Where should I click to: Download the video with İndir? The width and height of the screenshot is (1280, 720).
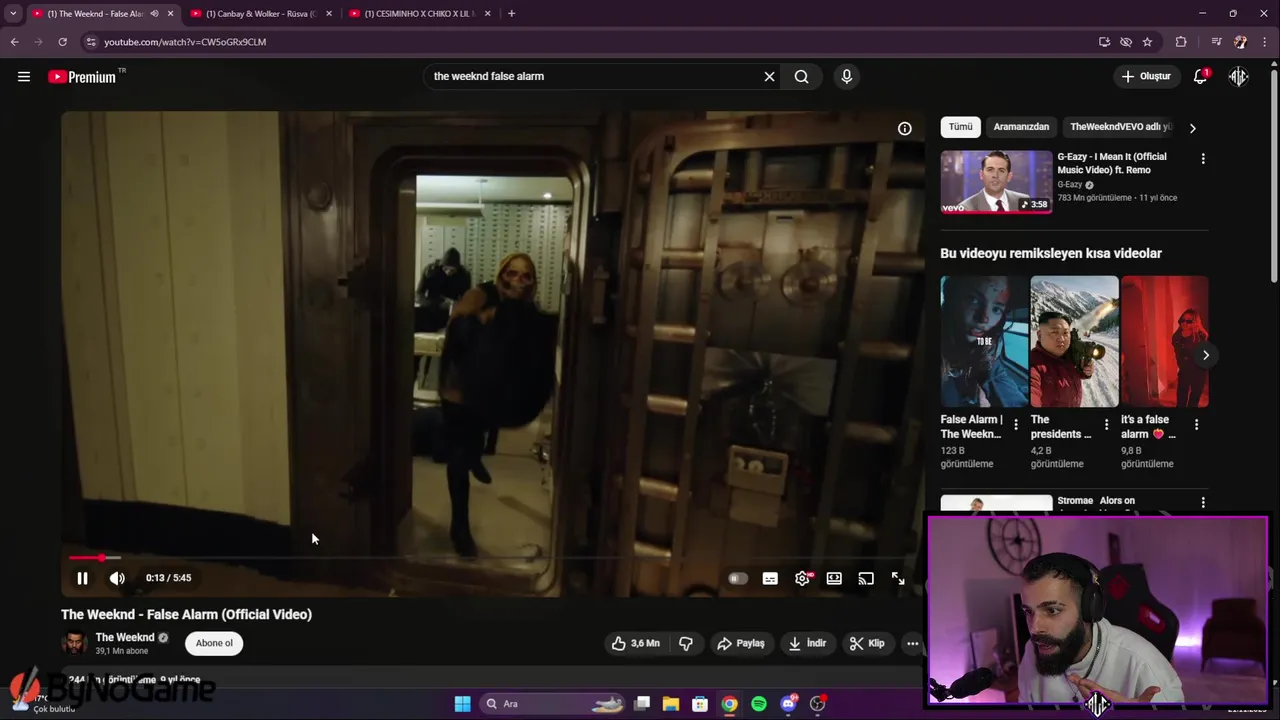(x=807, y=643)
